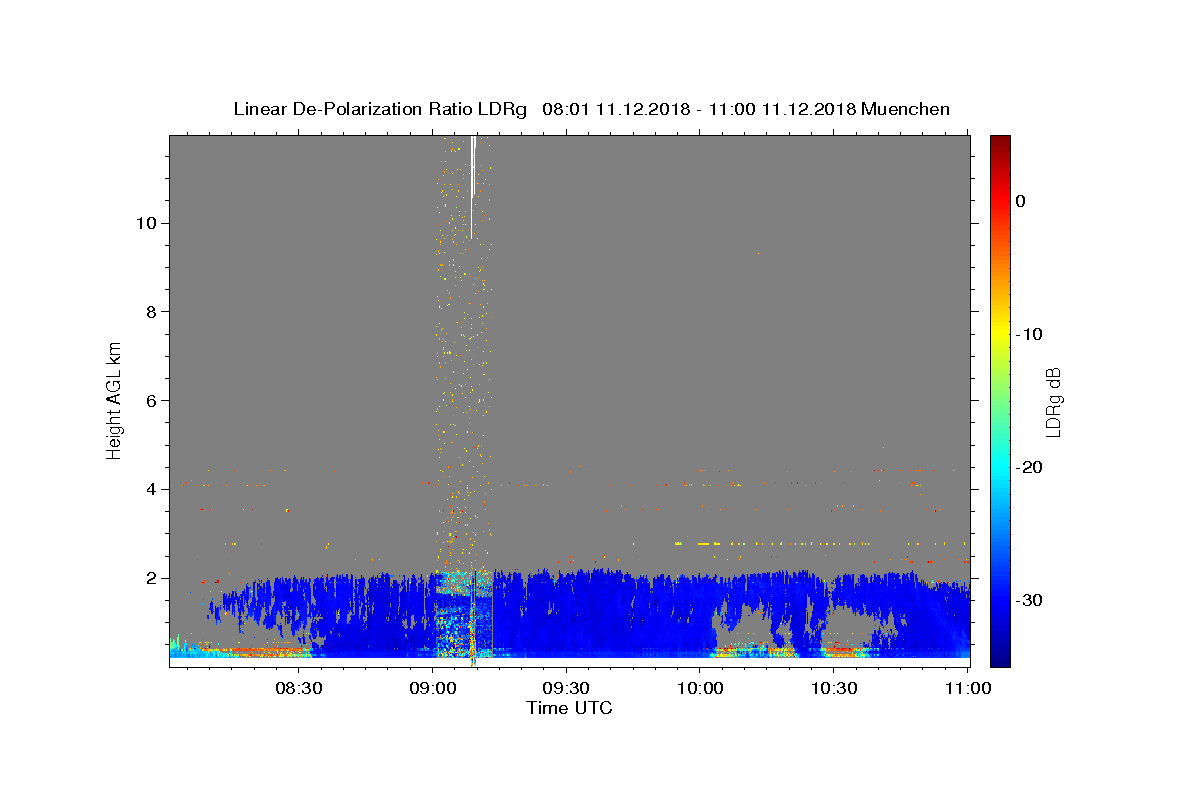
Task: Click the 11:00 time tick label
Action: (969, 688)
